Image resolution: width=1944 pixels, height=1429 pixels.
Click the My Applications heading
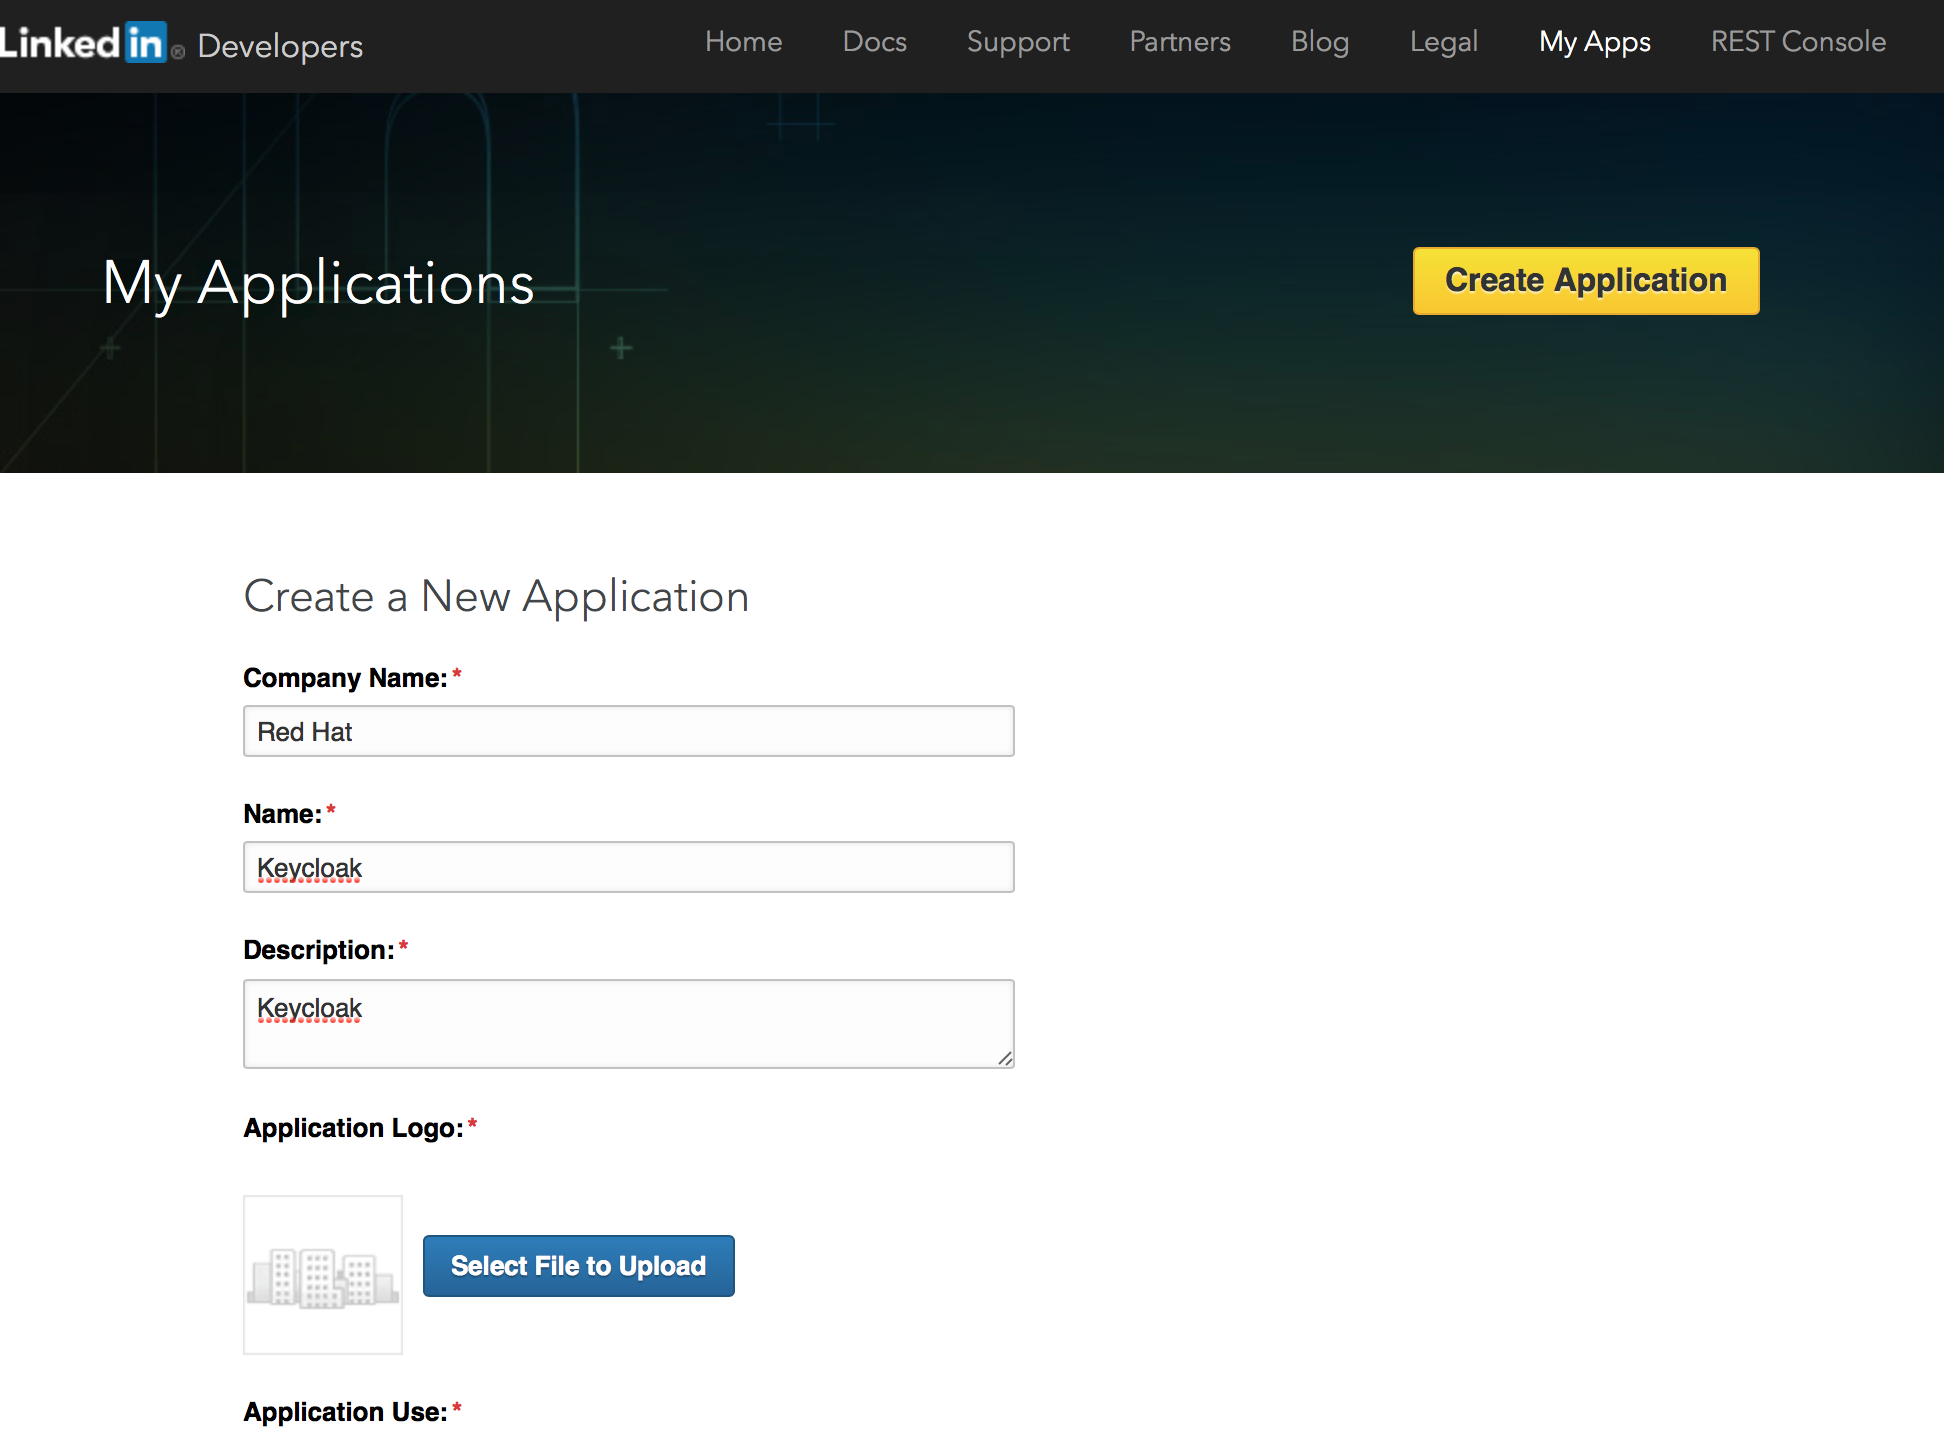(318, 283)
